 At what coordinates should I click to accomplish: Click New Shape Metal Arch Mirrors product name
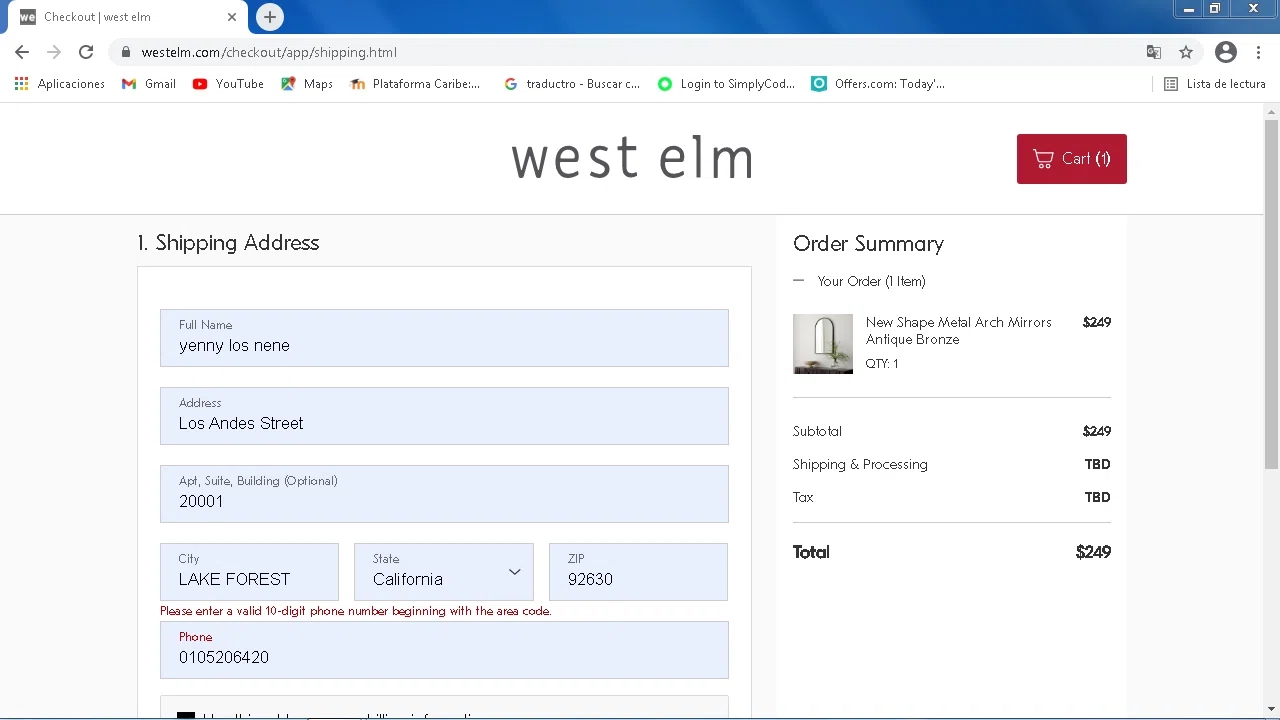(958, 331)
